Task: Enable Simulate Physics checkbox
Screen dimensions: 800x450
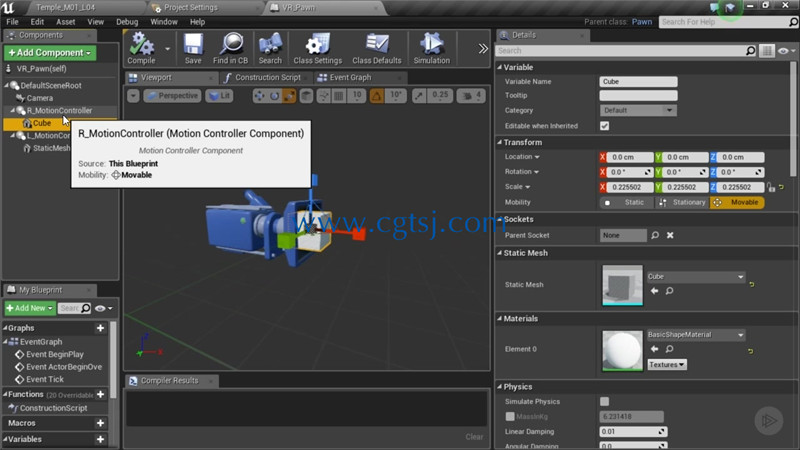Action: [x=605, y=402]
